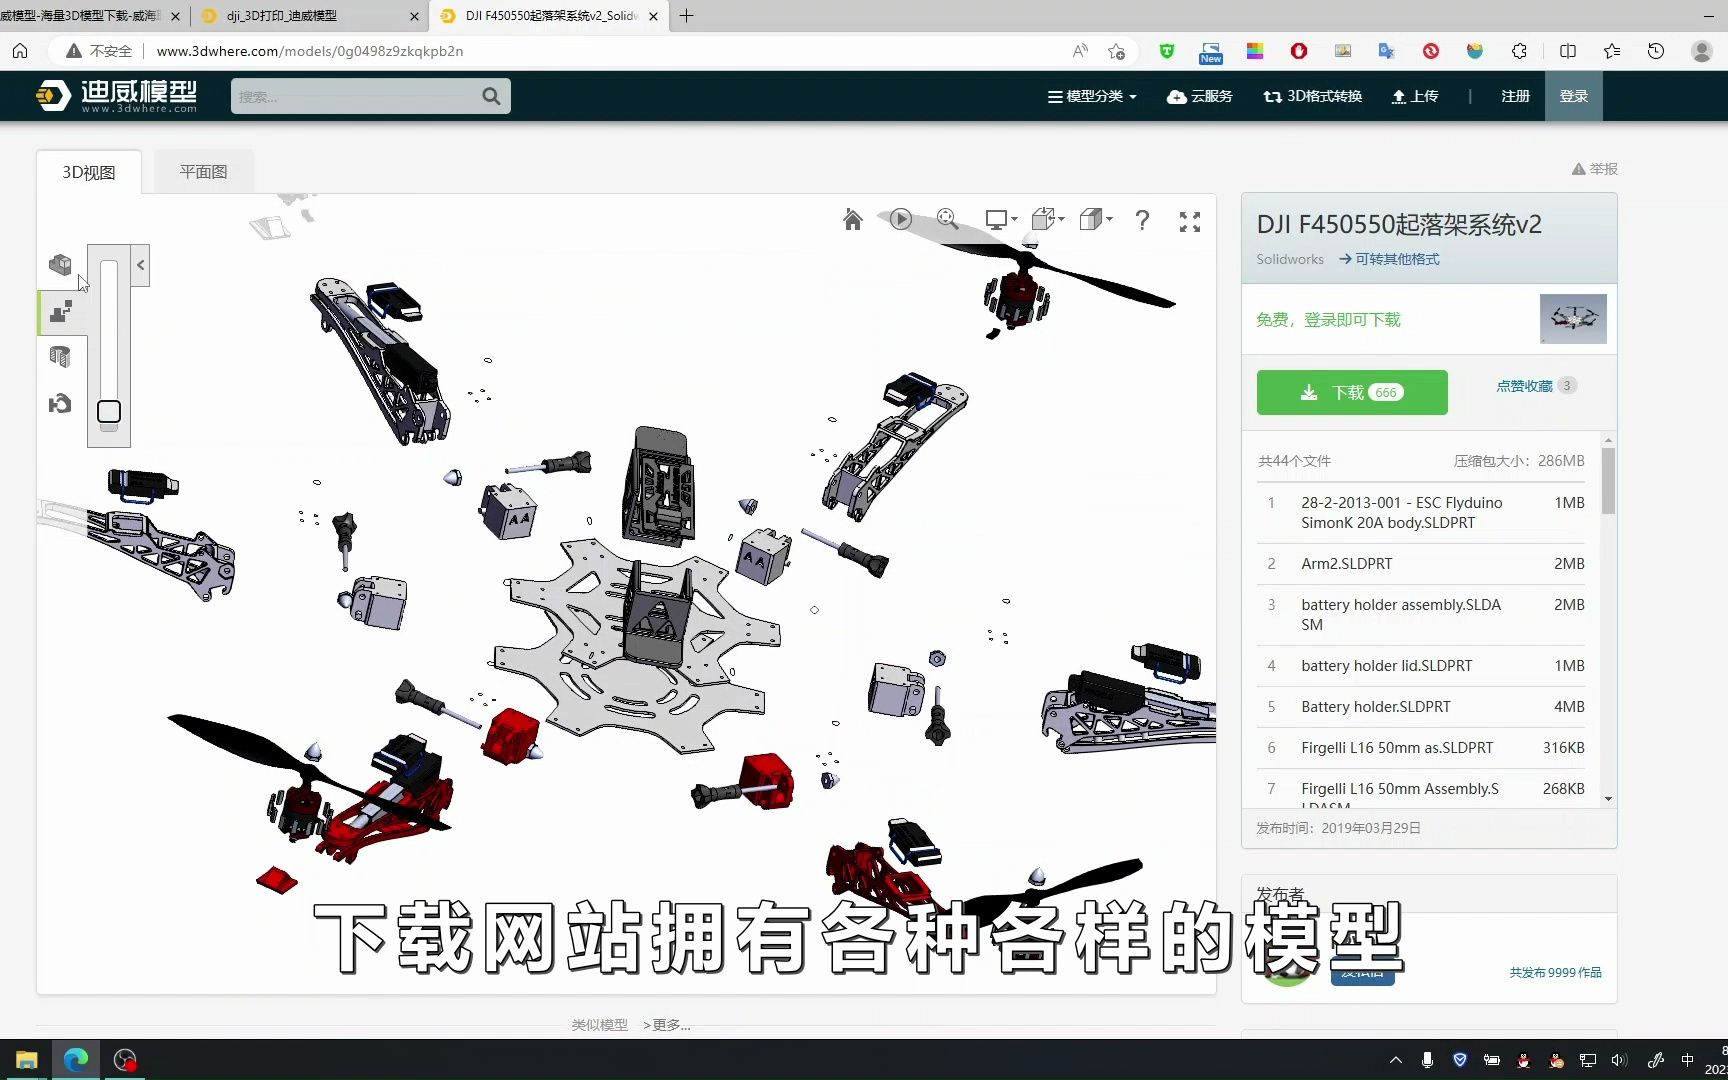
Task: Select file row 28-2-2013-001 ESC Flyduino
Action: [1421, 512]
